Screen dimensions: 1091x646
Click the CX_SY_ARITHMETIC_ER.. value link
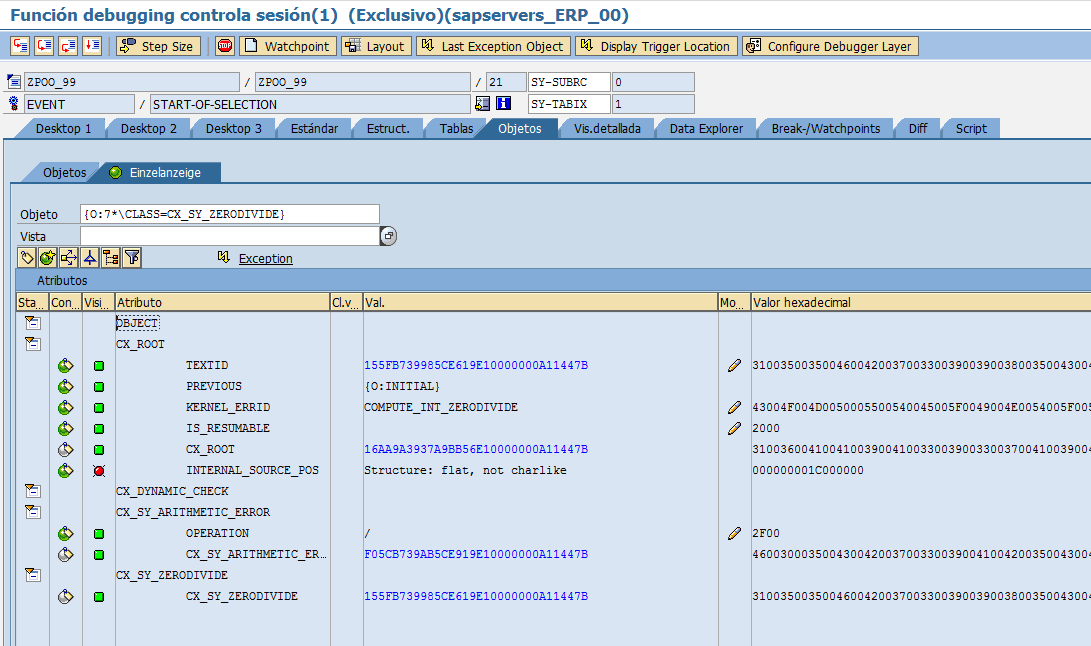click(476, 554)
